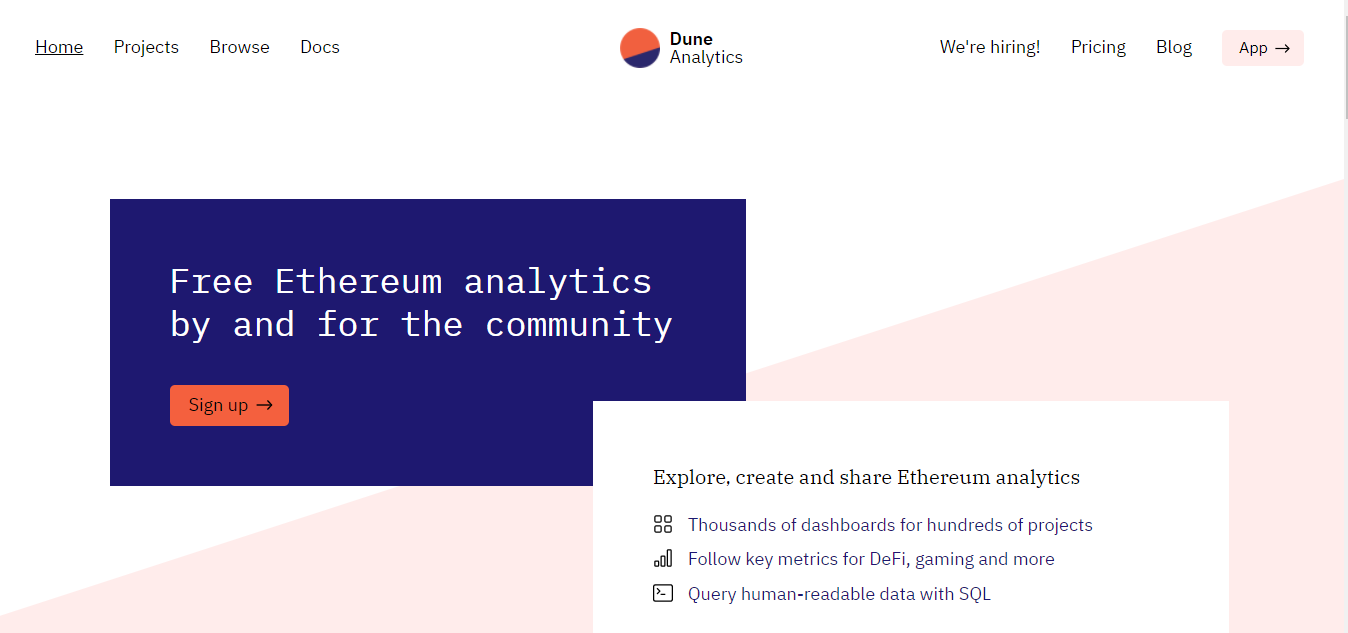Select Query human-readable data with SQL
Image resolution: width=1348 pixels, height=633 pixels.
tap(839, 594)
